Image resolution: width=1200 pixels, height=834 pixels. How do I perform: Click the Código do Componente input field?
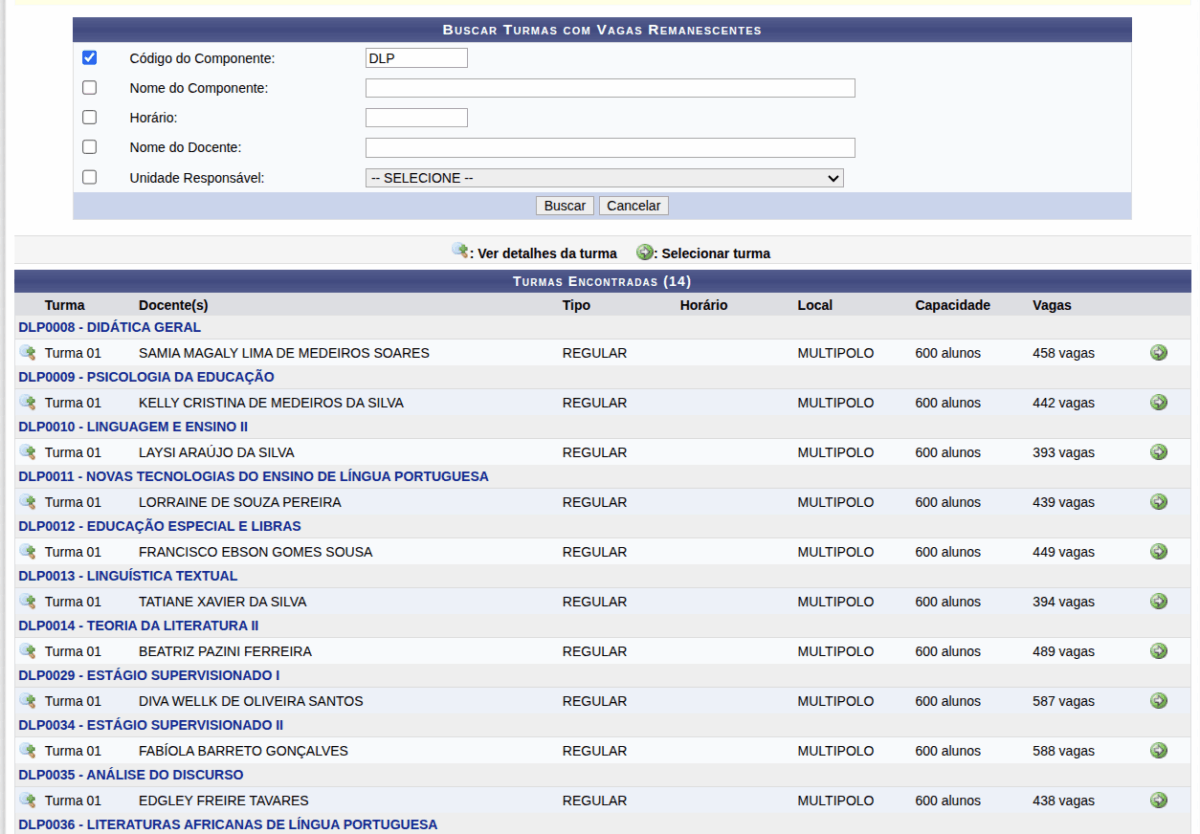click(x=416, y=58)
